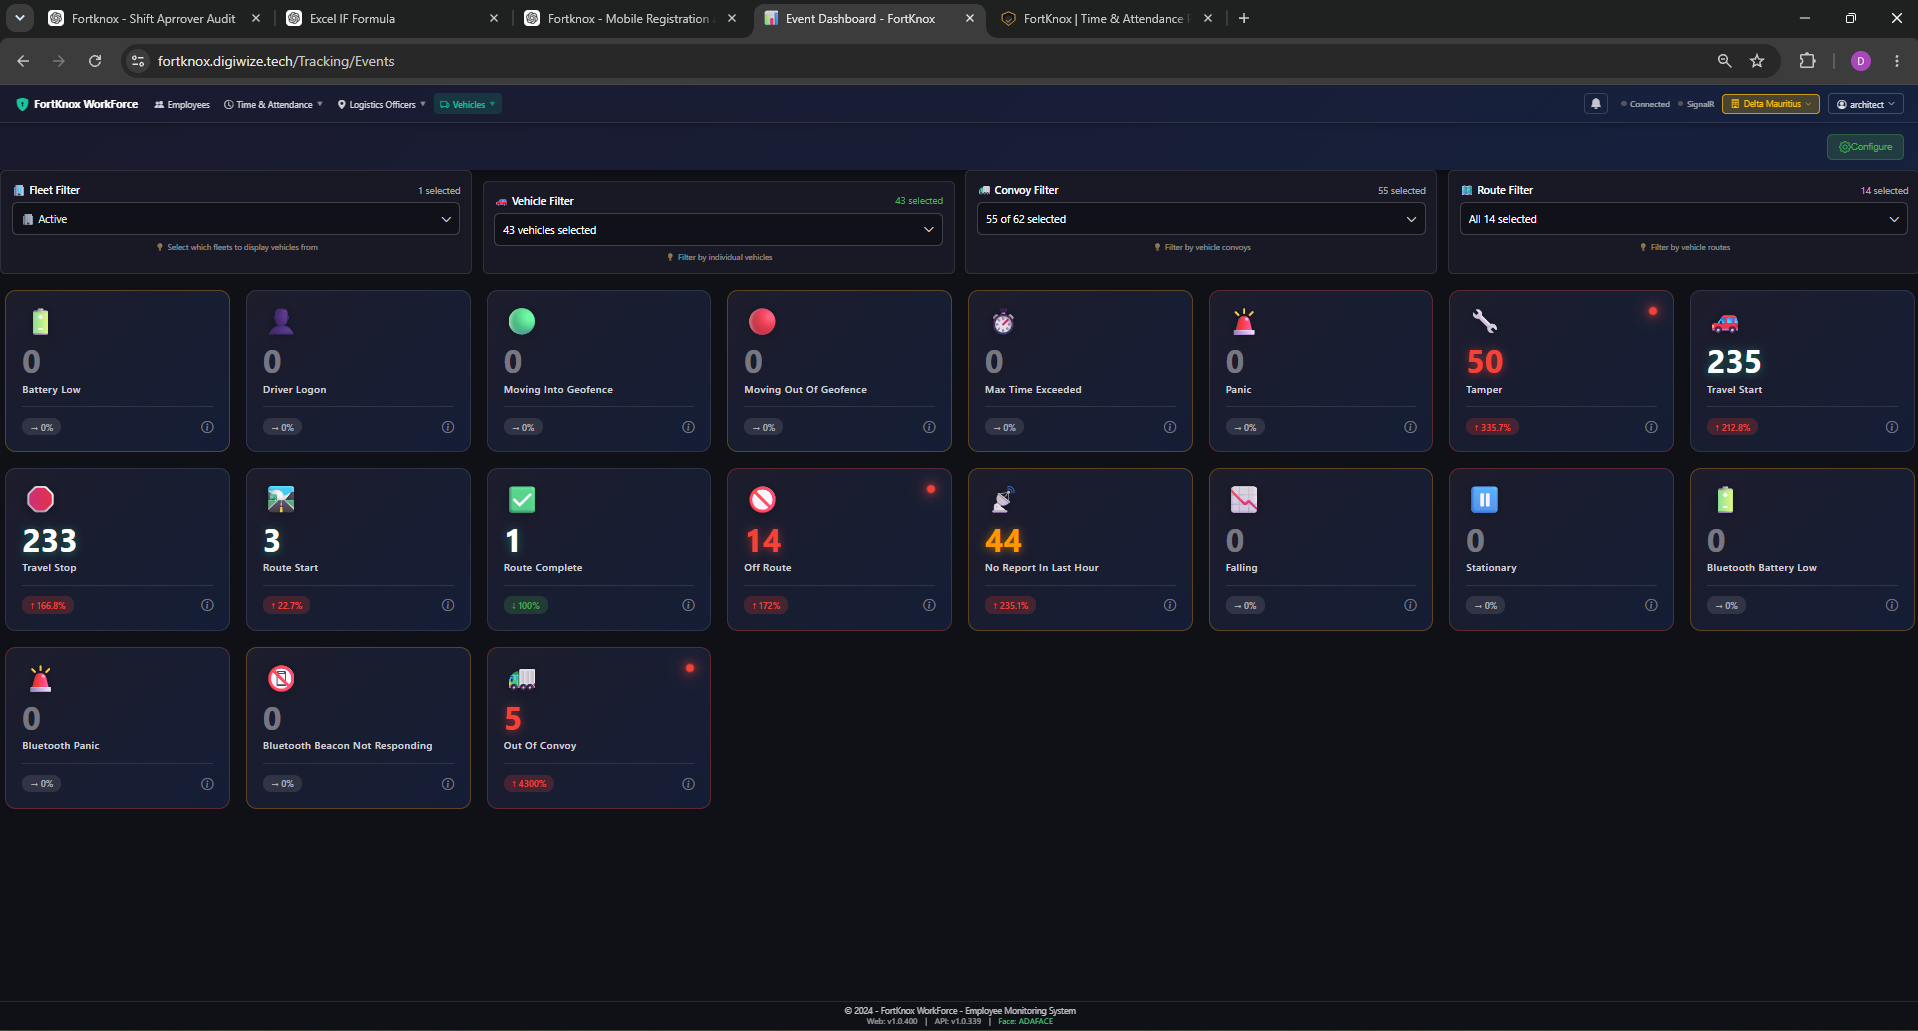Click the Out Of Convoy truck icon
This screenshot has width=1918, height=1031.
tap(522, 679)
